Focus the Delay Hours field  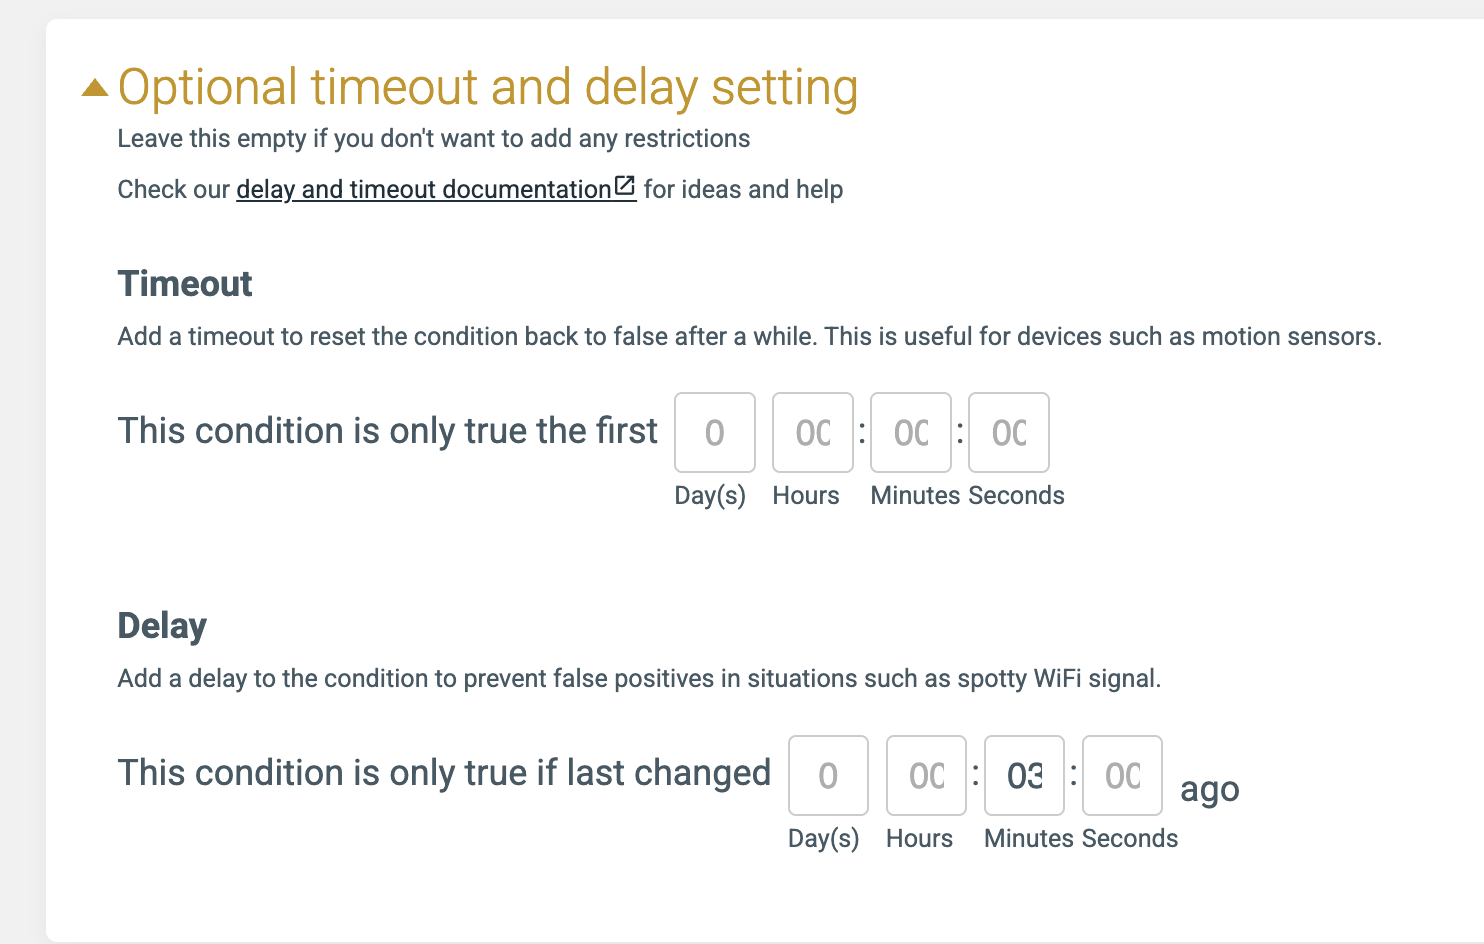point(926,775)
